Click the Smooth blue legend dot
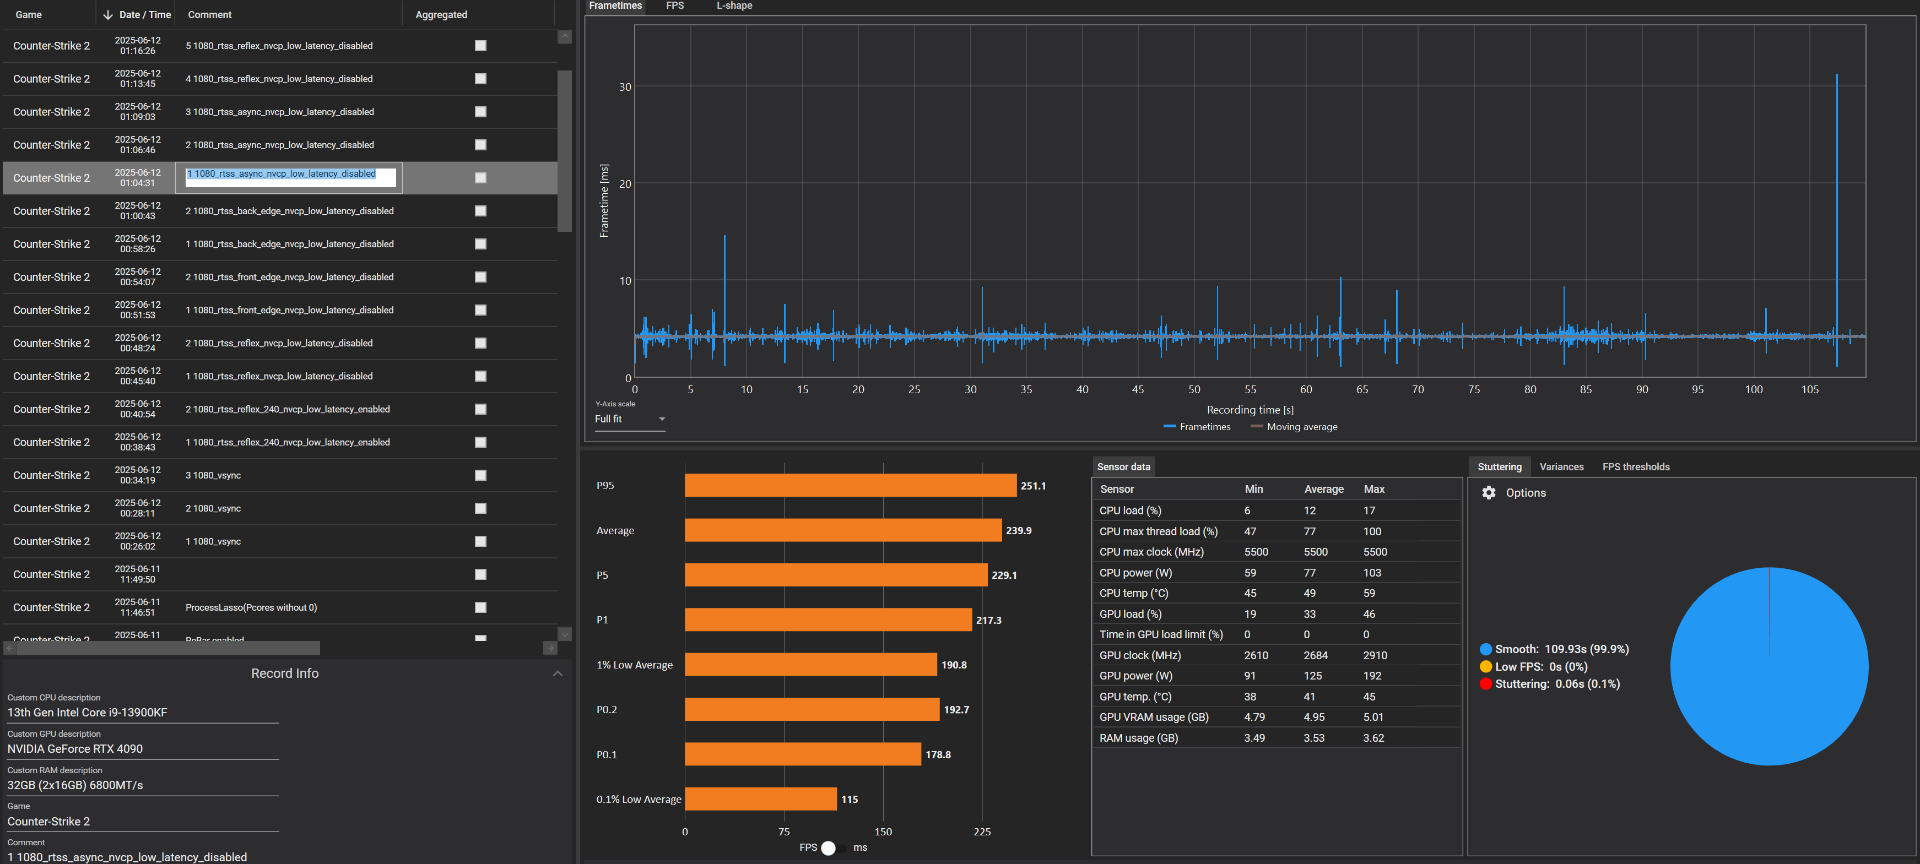The height and width of the screenshot is (864, 1920). click(1486, 650)
